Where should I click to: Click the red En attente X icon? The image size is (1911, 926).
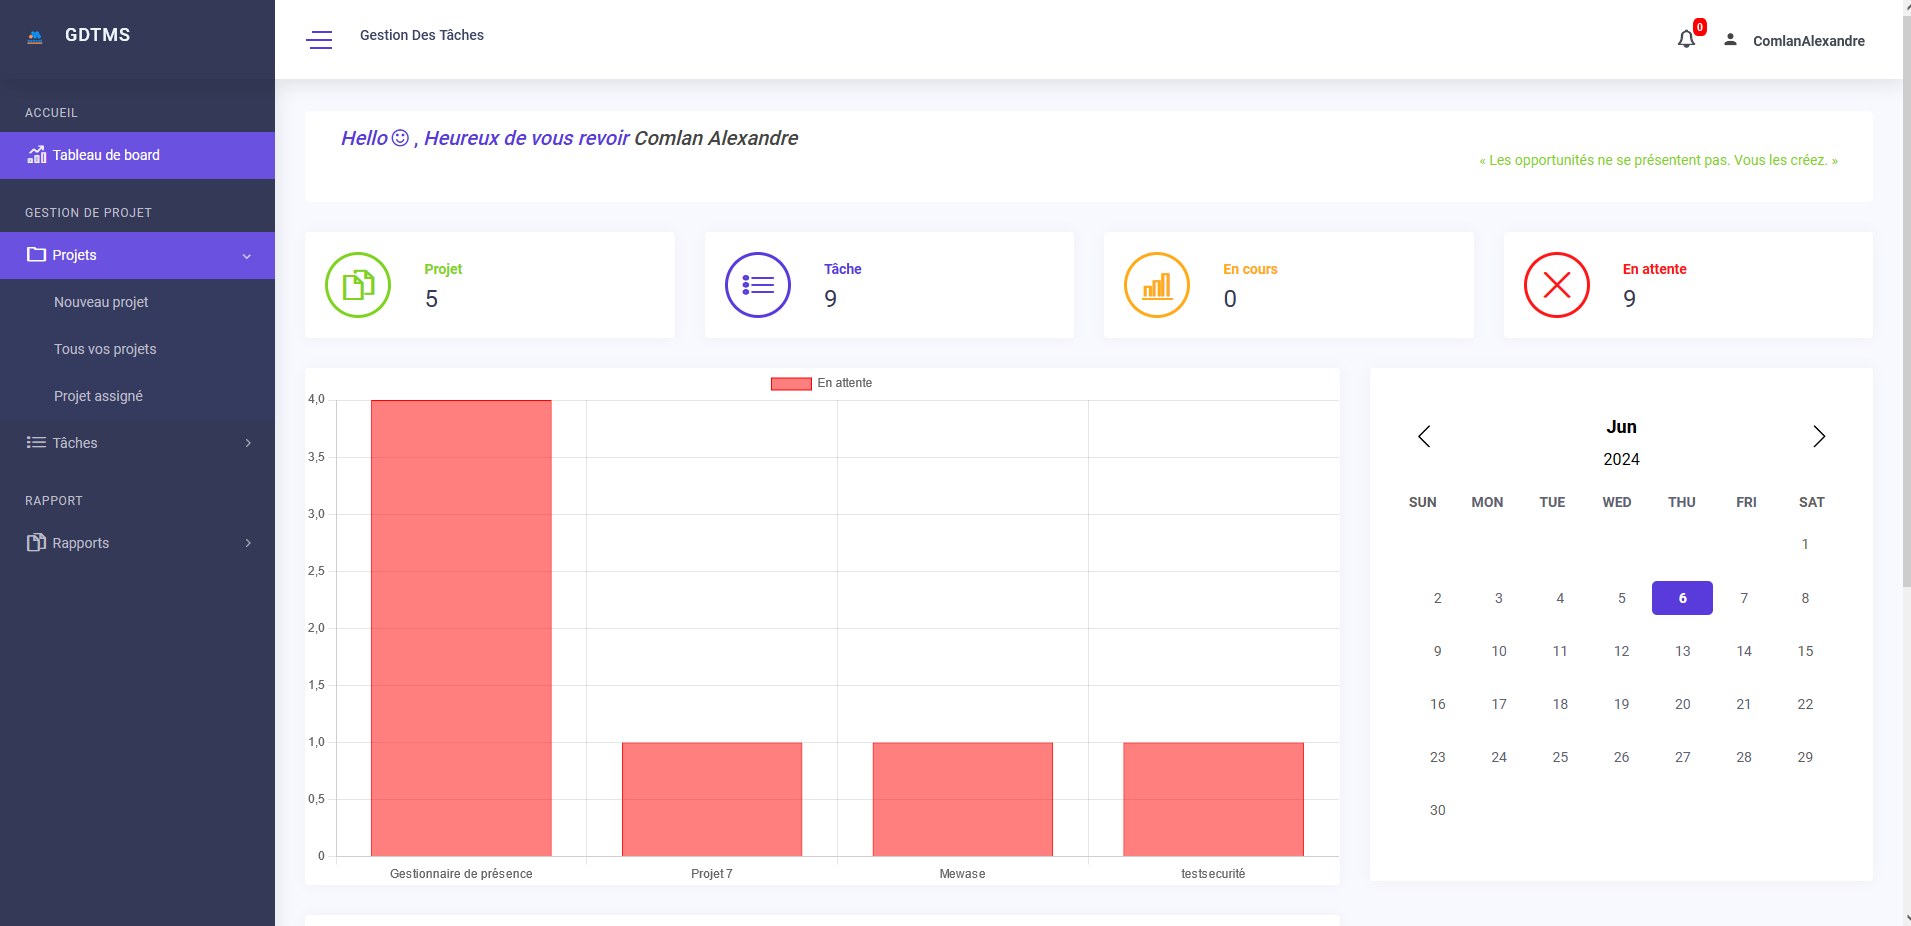(1556, 285)
